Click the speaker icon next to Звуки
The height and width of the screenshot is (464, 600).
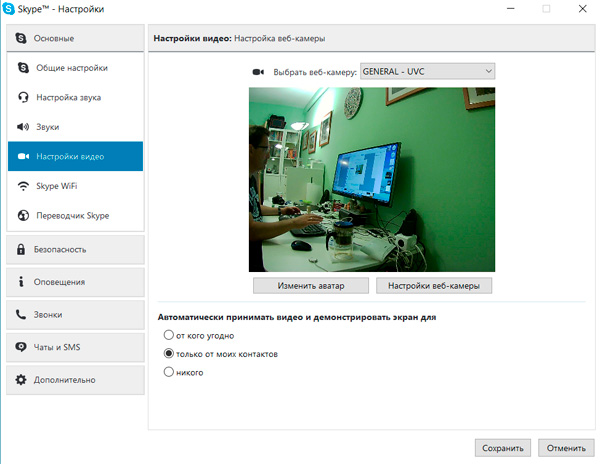(23, 127)
